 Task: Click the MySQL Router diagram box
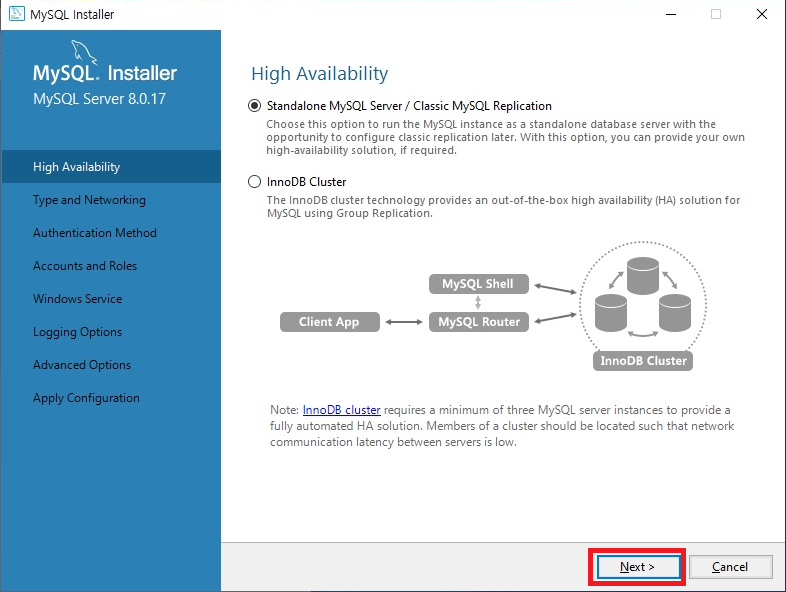479,322
